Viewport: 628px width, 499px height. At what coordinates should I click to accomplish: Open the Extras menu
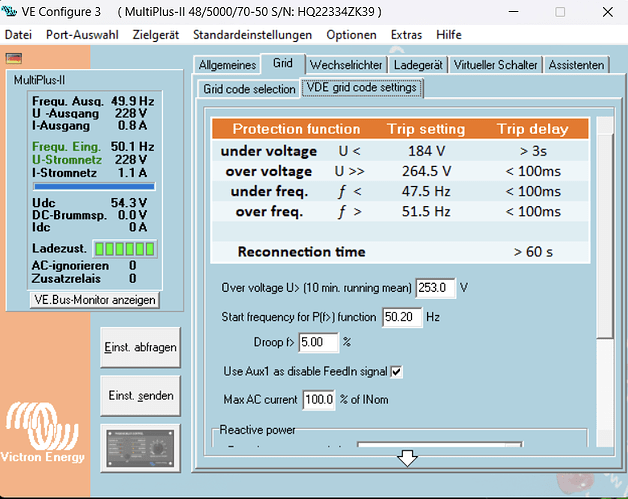pyautogui.click(x=406, y=35)
